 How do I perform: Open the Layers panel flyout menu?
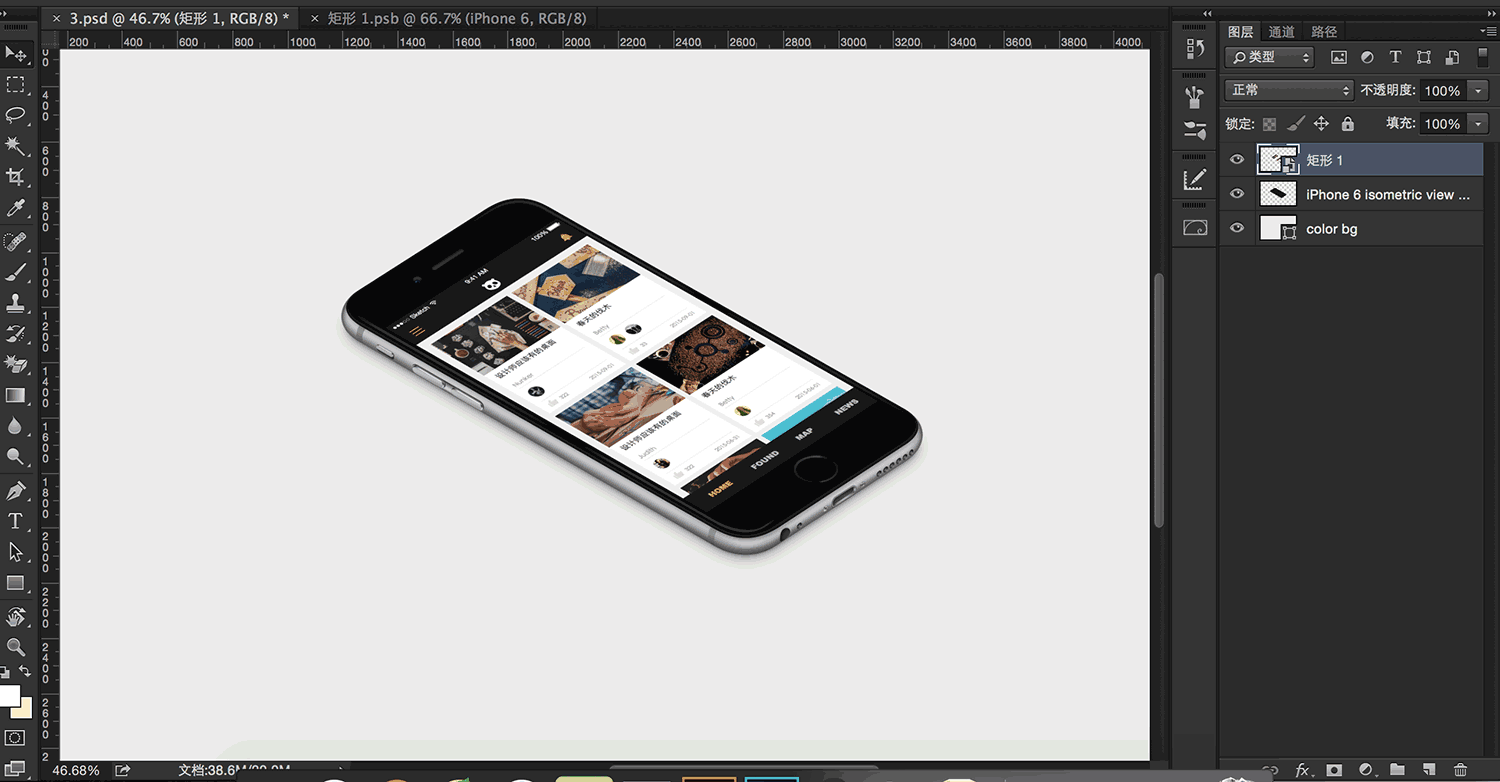(x=1488, y=32)
